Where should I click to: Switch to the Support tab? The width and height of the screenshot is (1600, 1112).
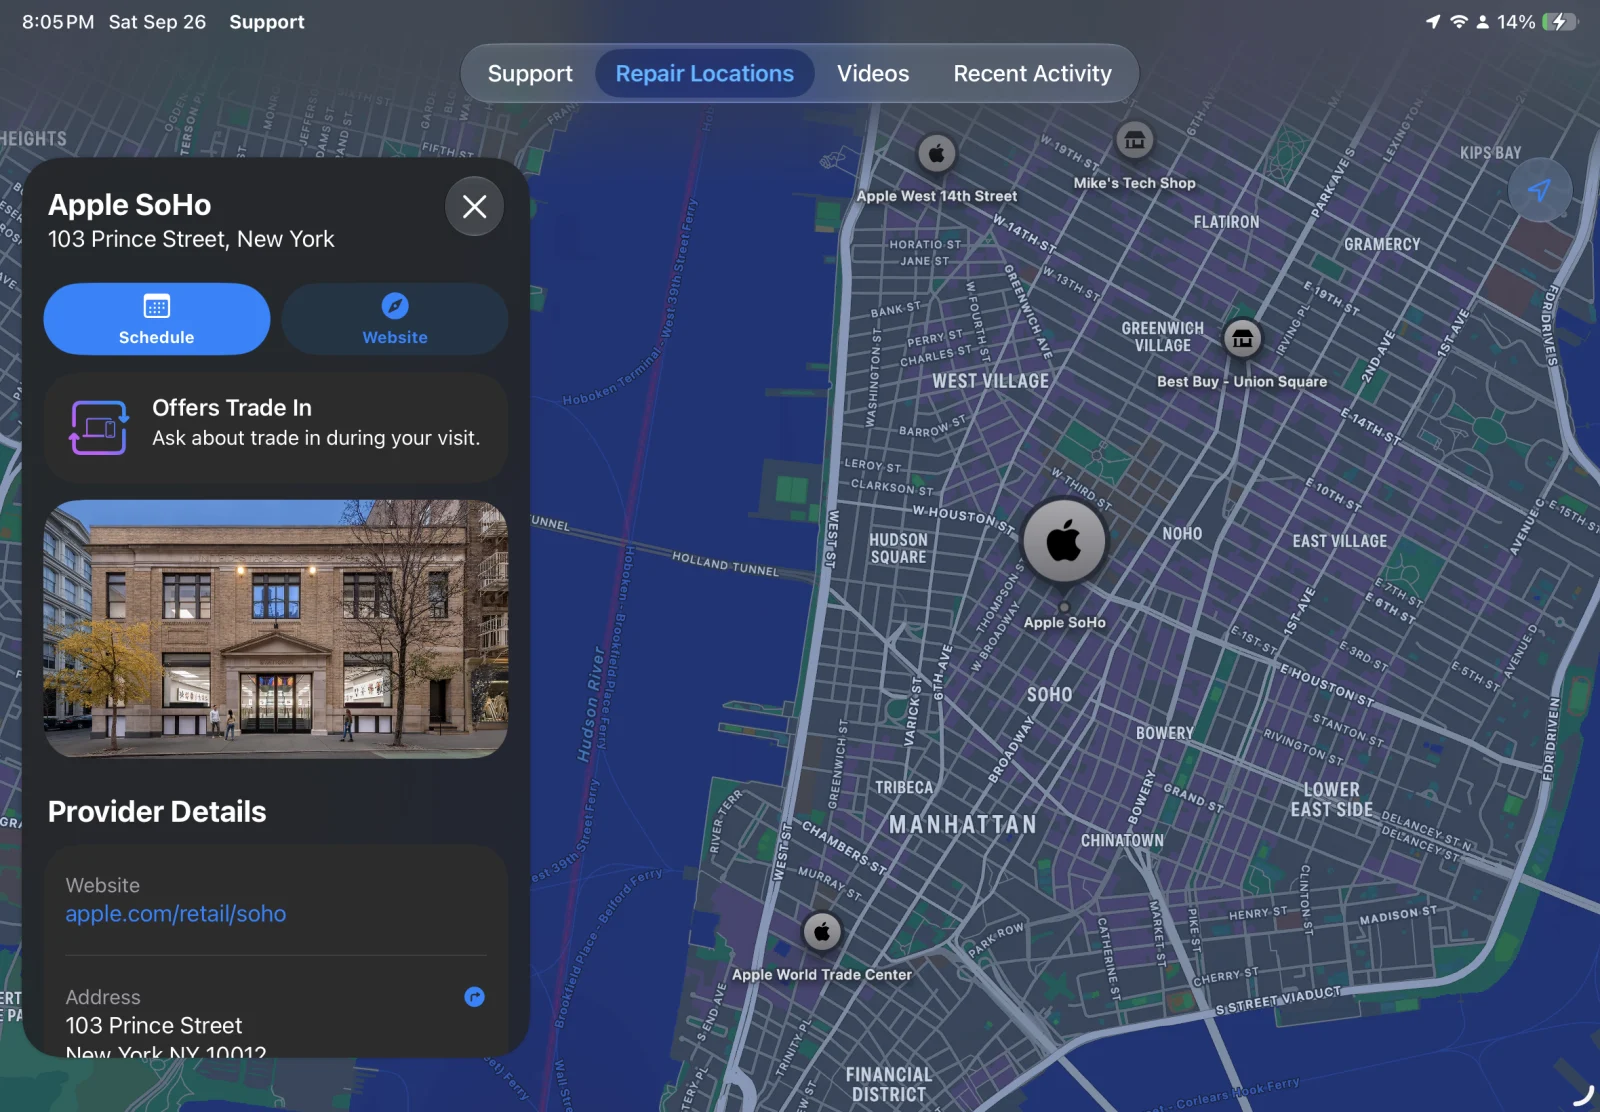tap(530, 74)
